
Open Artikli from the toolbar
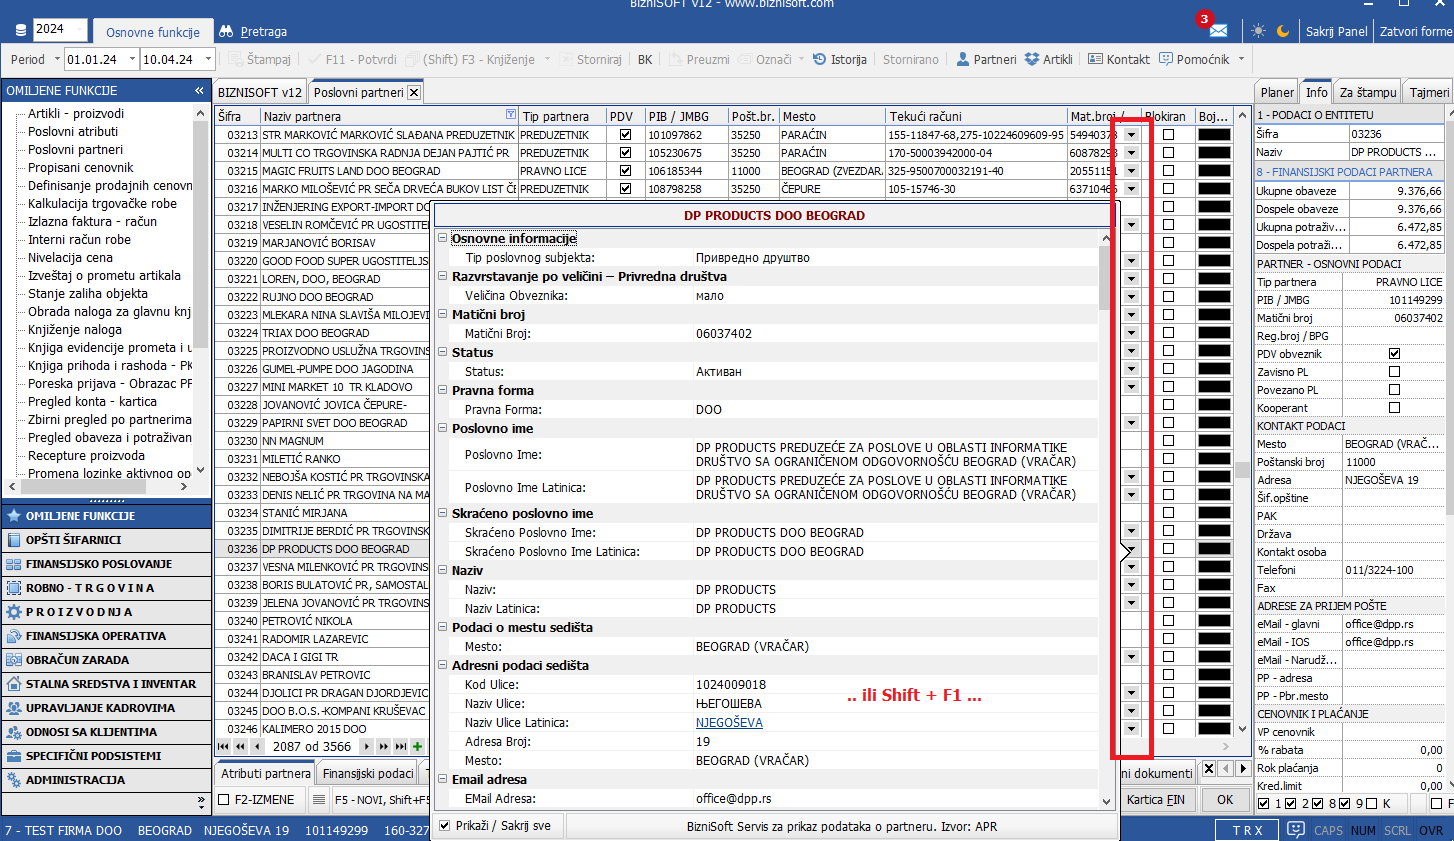point(1048,60)
